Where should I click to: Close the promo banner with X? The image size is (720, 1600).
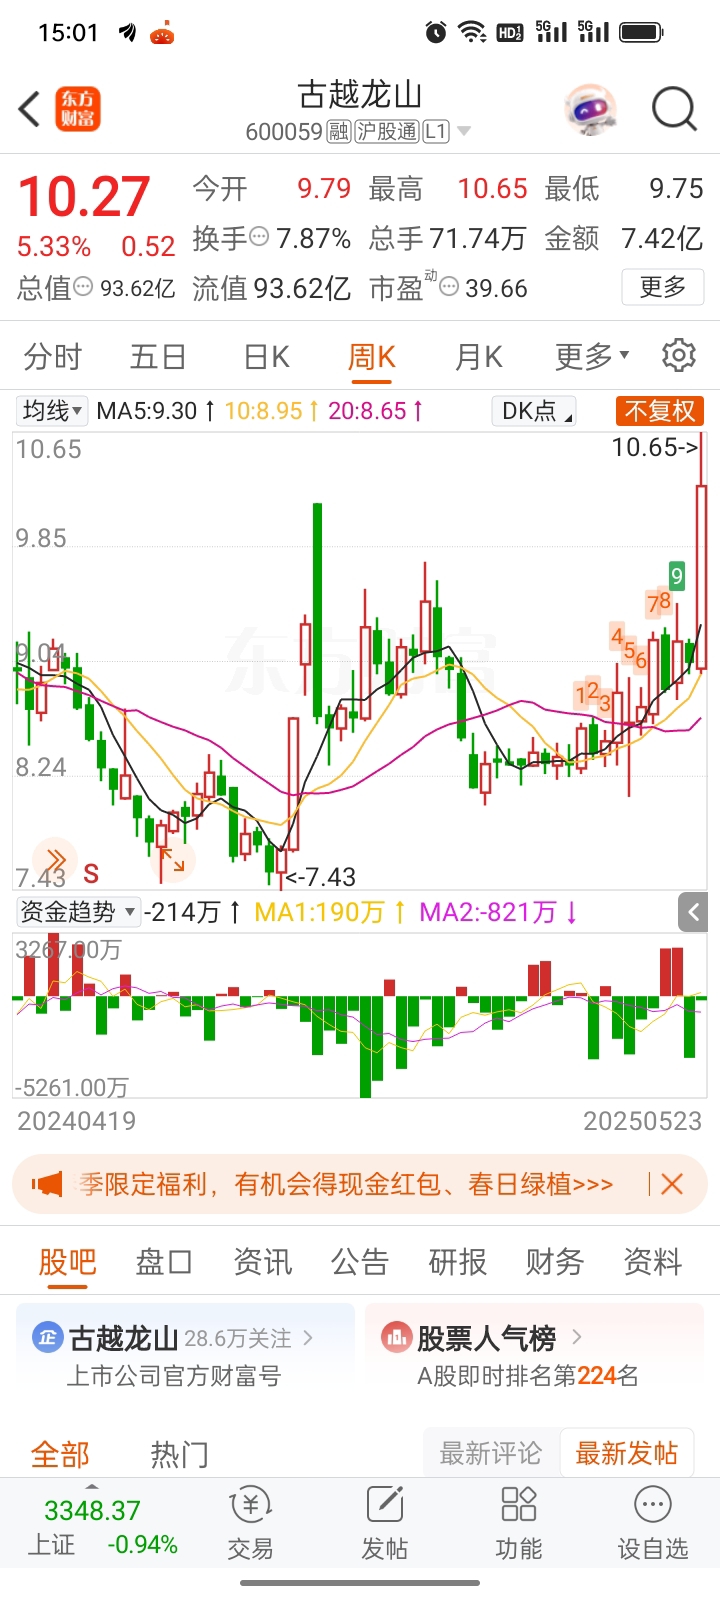coord(672,1185)
